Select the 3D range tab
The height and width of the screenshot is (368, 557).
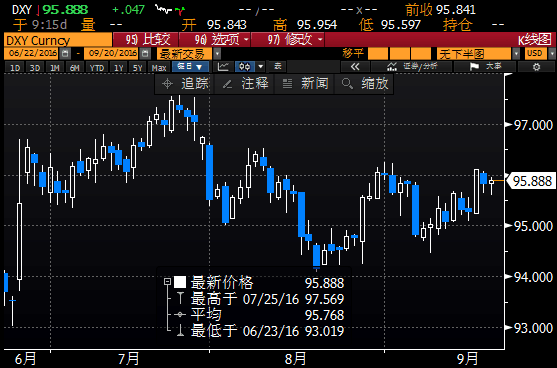[x=35, y=67]
